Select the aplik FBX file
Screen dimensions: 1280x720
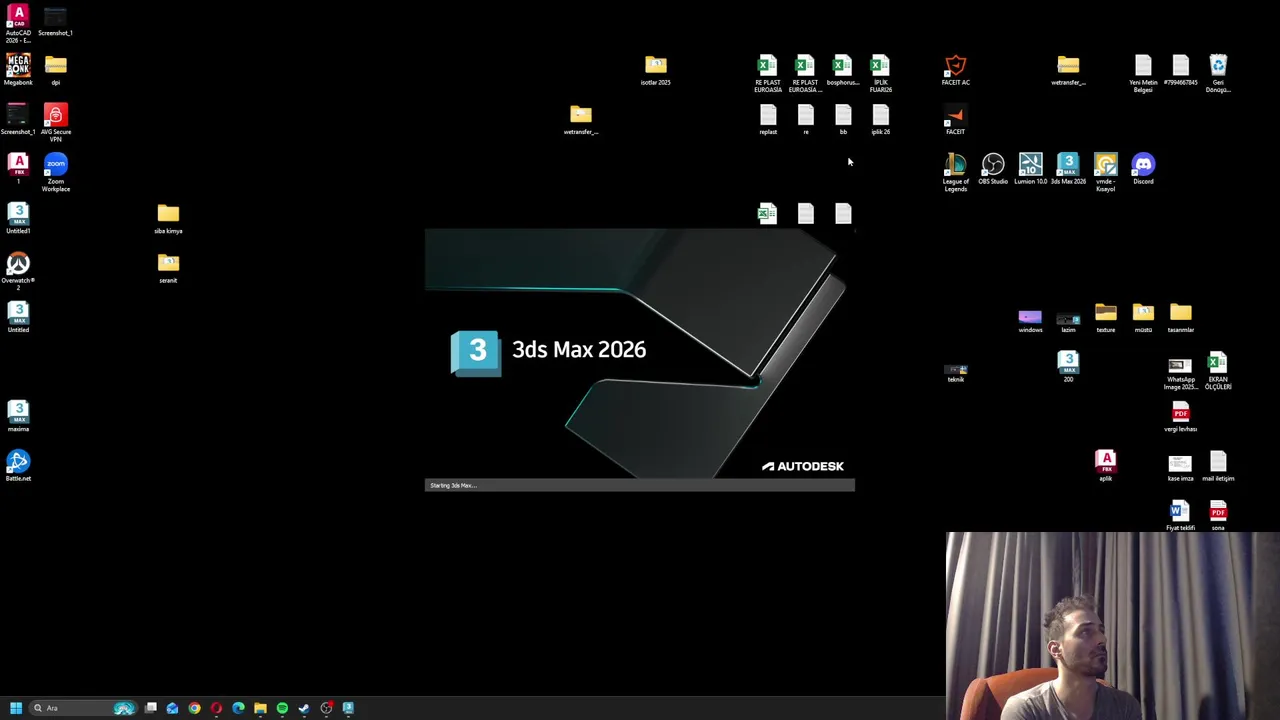point(1105,466)
